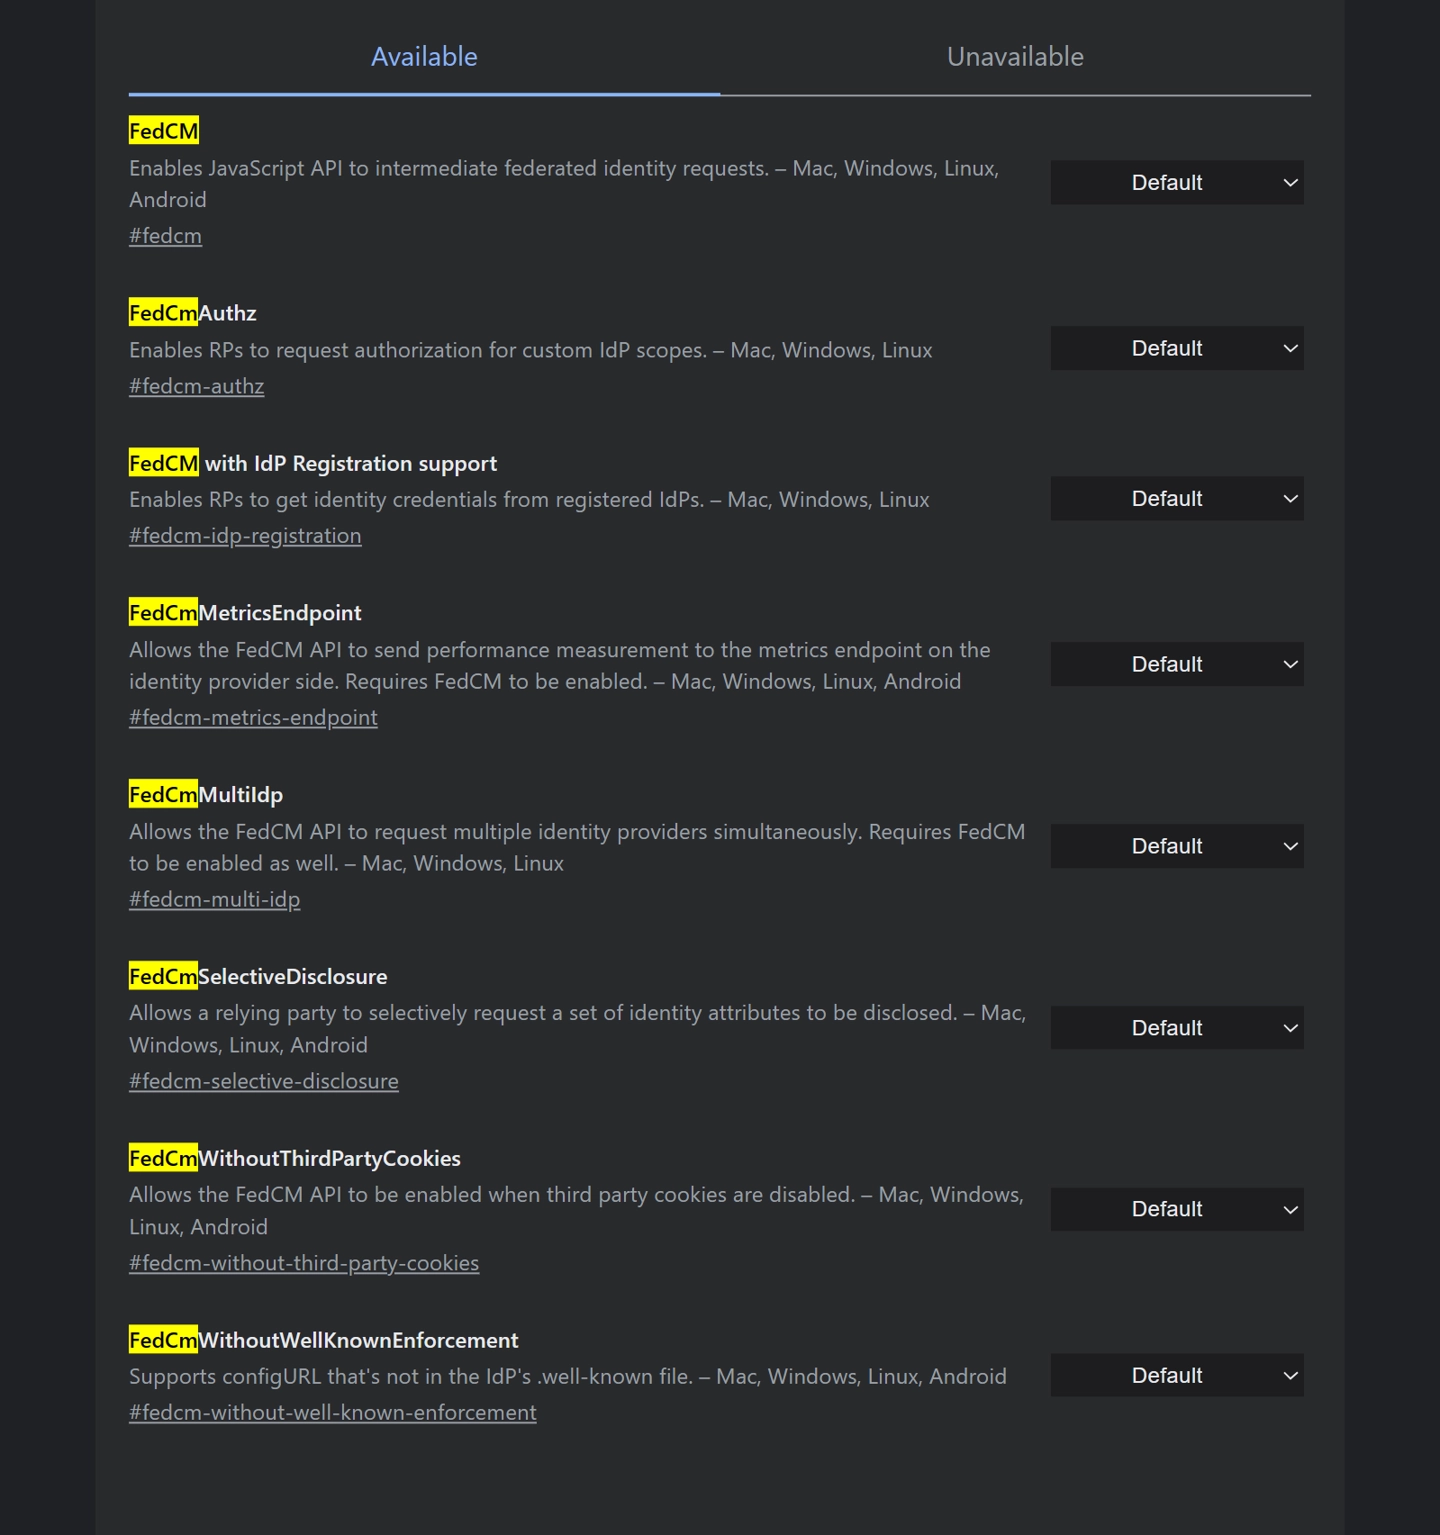Click the FedCmAuthz flag title
This screenshot has width=1440, height=1535.
pyautogui.click(x=193, y=313)
